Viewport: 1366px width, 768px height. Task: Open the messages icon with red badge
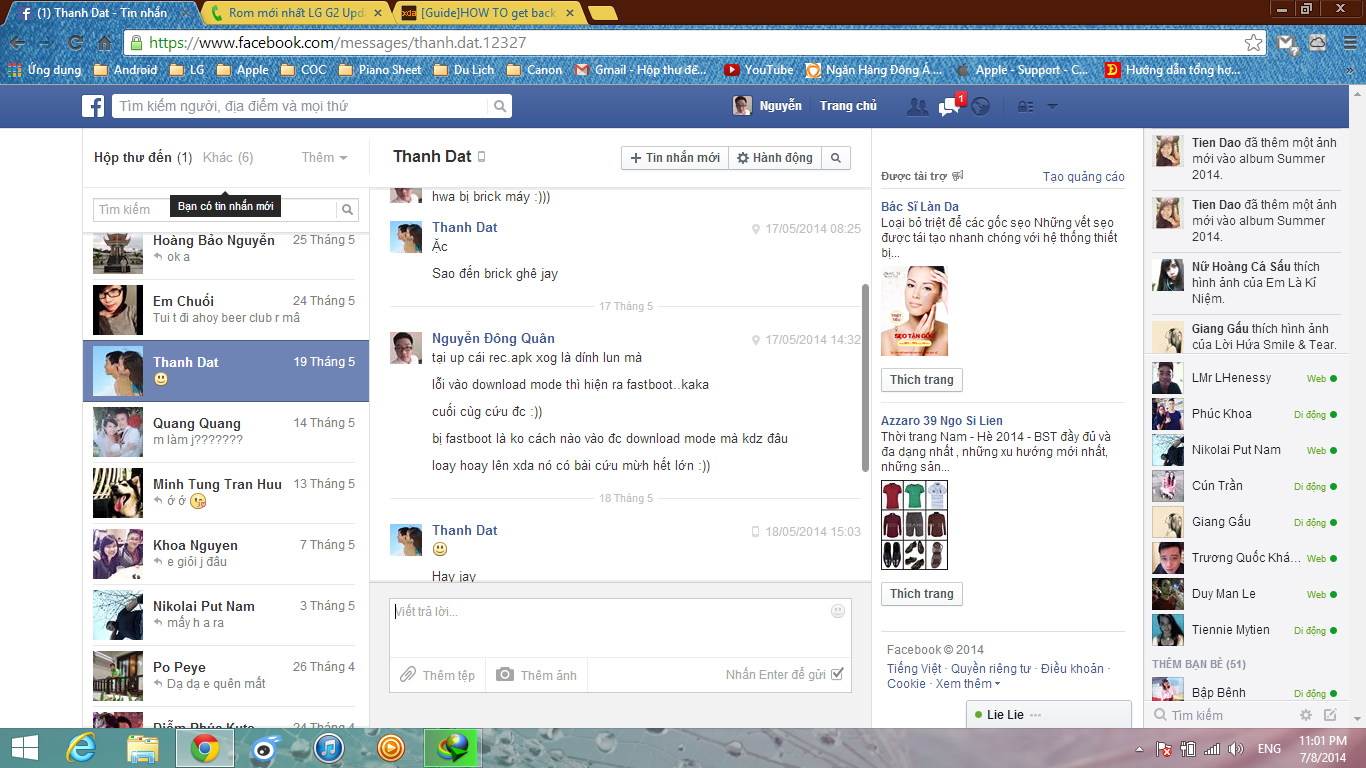pyautogui.click(x=949, y=107)
